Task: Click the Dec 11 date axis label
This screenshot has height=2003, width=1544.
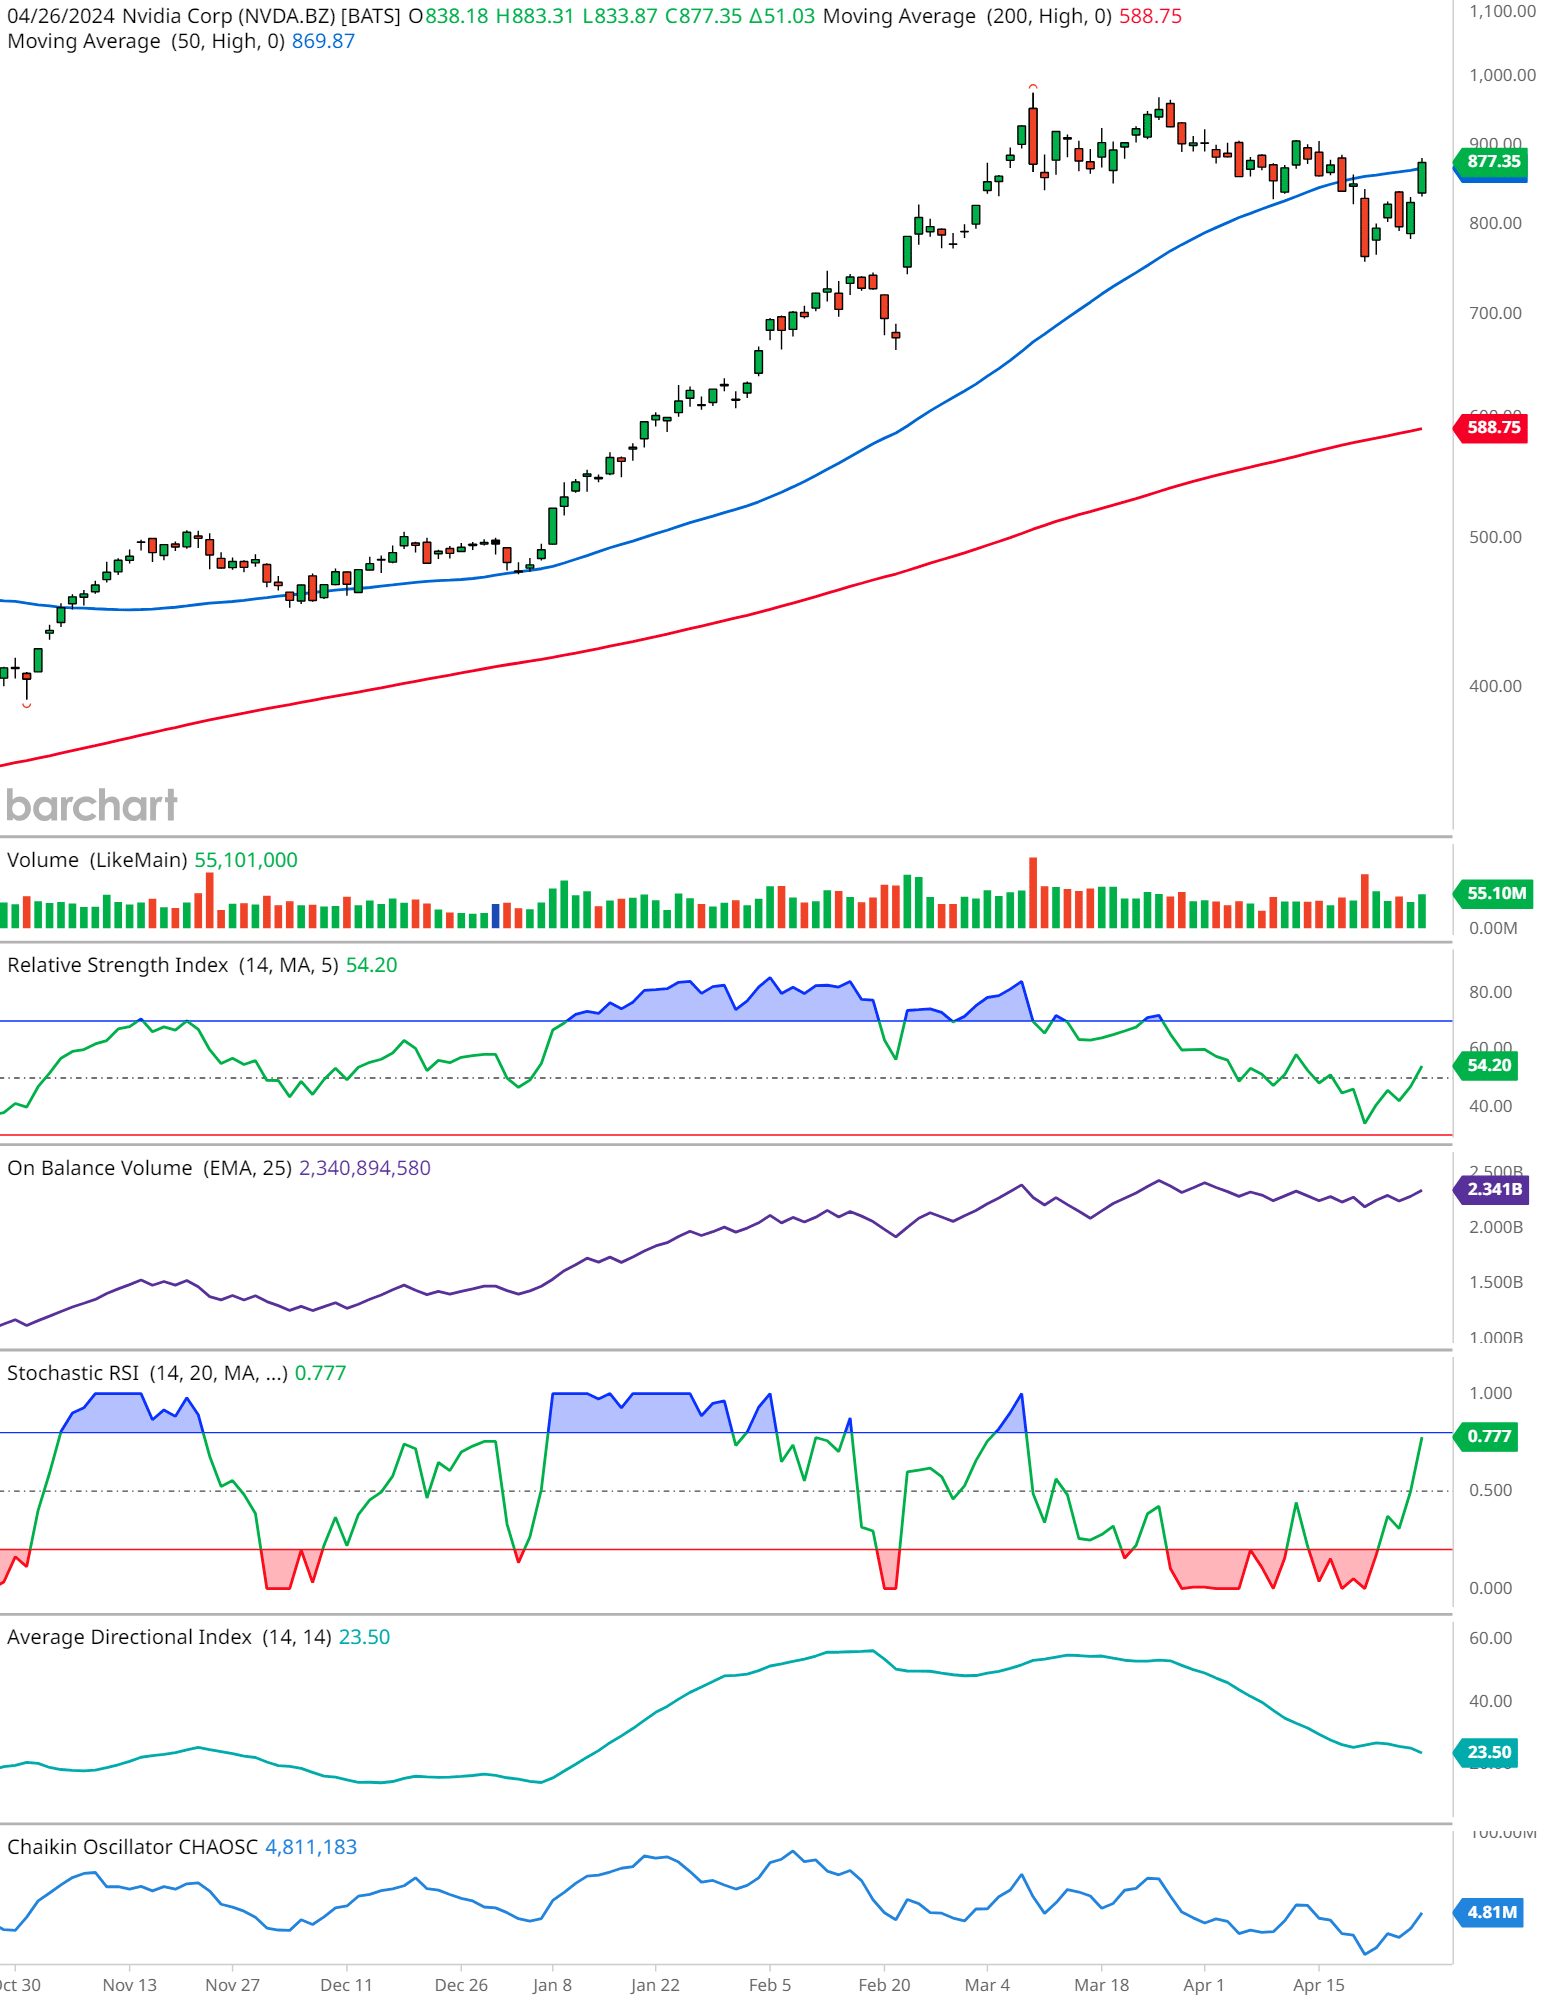Action: point(346,1985)
